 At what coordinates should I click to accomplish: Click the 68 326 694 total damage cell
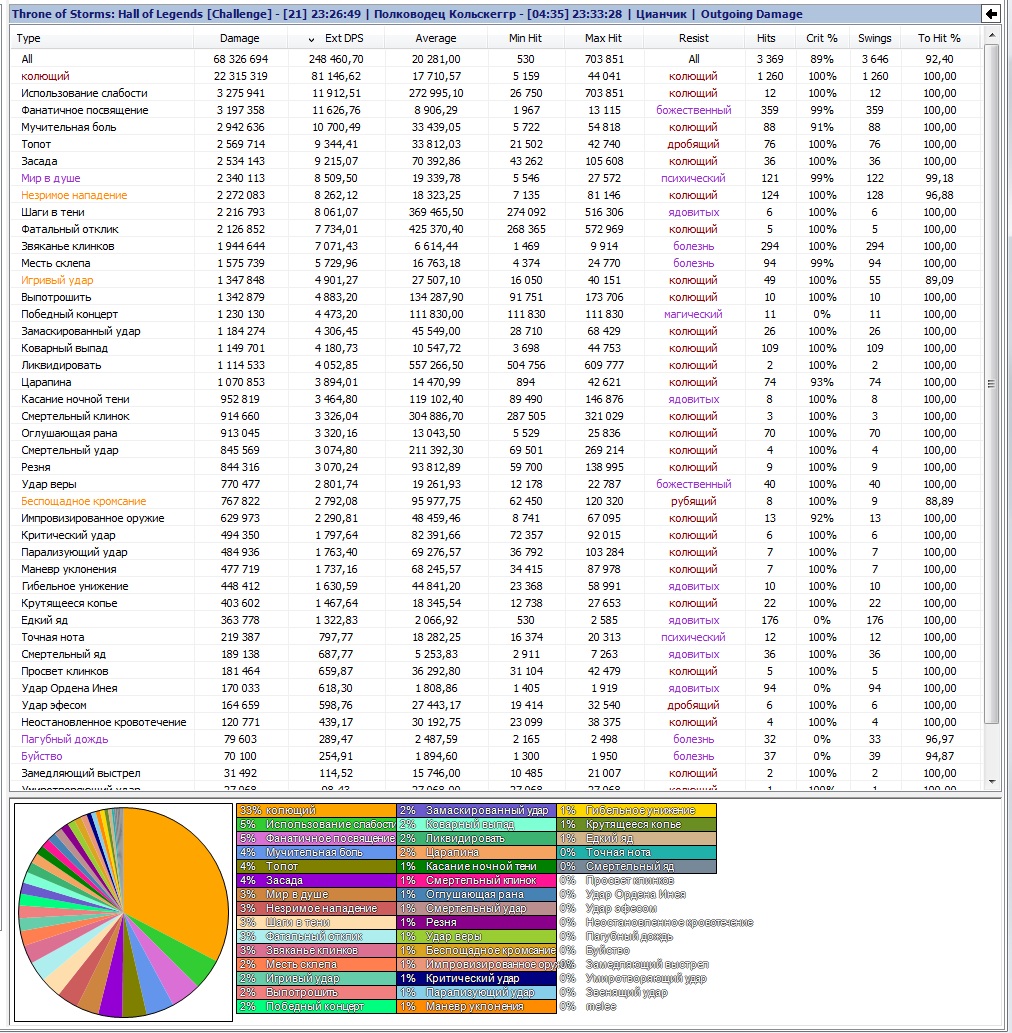coord(240,59)
